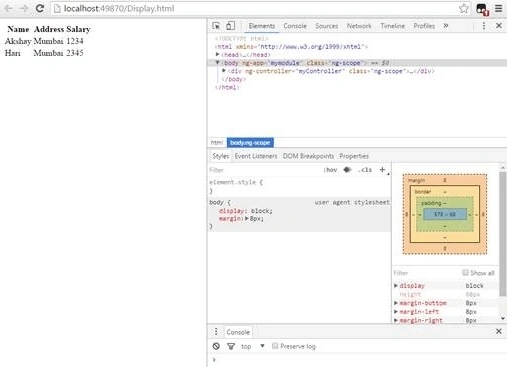The image size is (507, 367).
Task: Expand the head node in DOM tree
Action: coord(217,54)
